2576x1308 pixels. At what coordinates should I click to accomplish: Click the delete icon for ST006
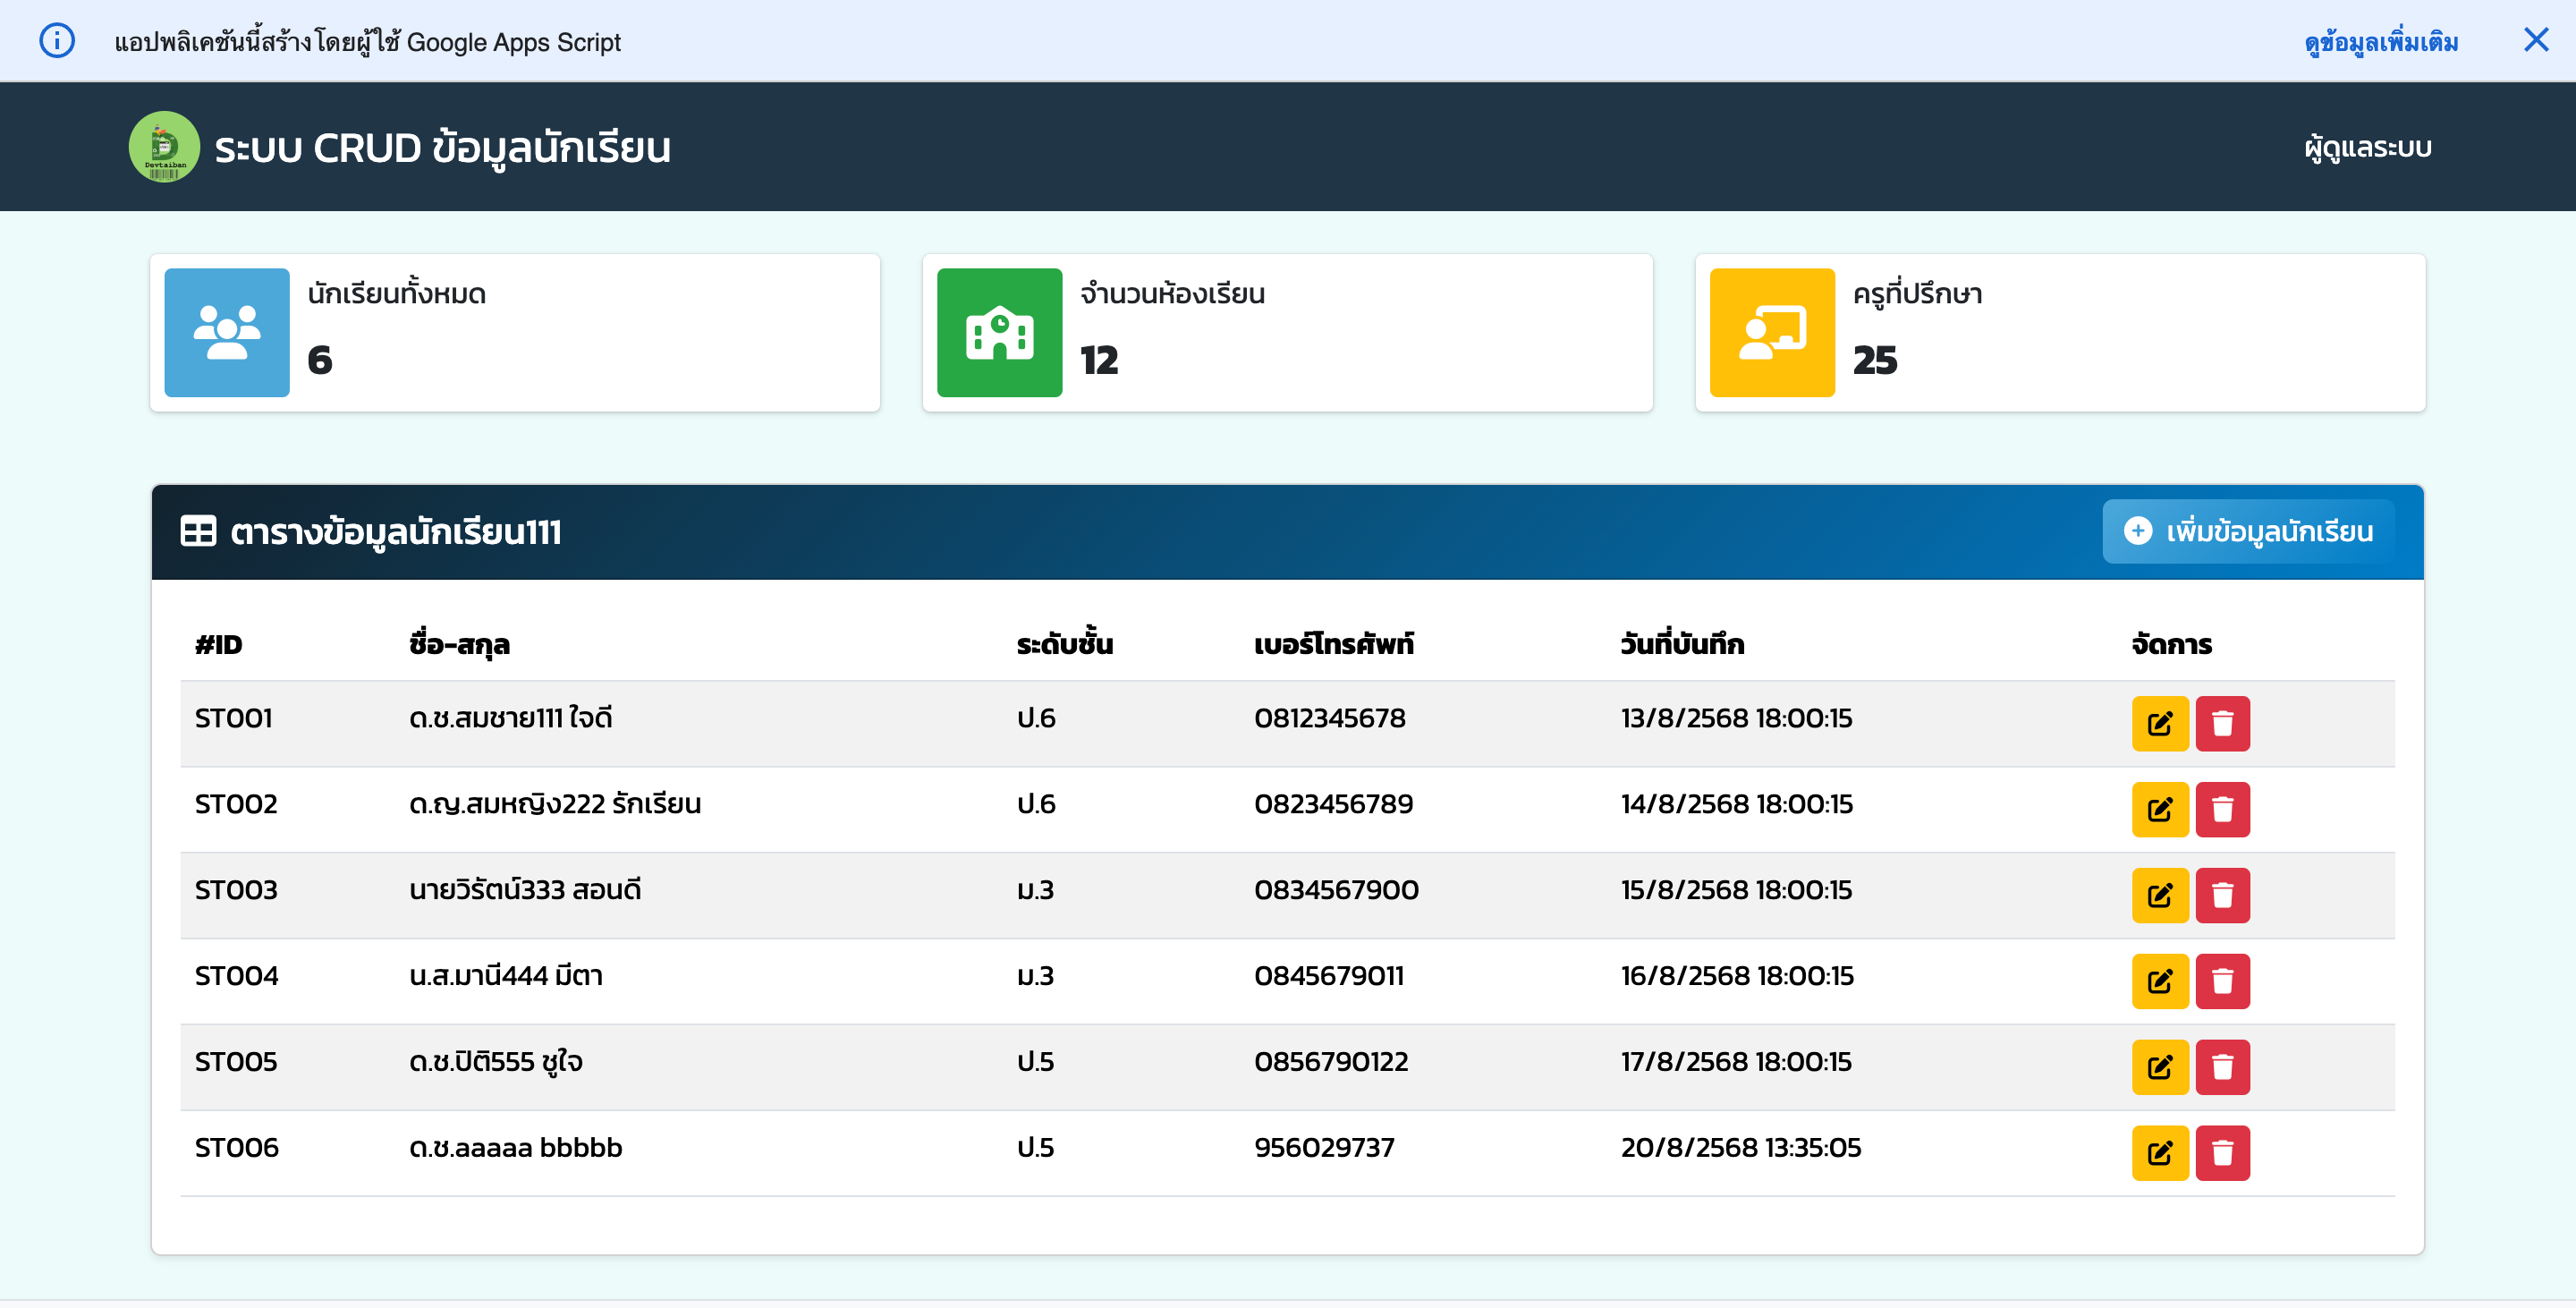[x=2223, y=1153]
